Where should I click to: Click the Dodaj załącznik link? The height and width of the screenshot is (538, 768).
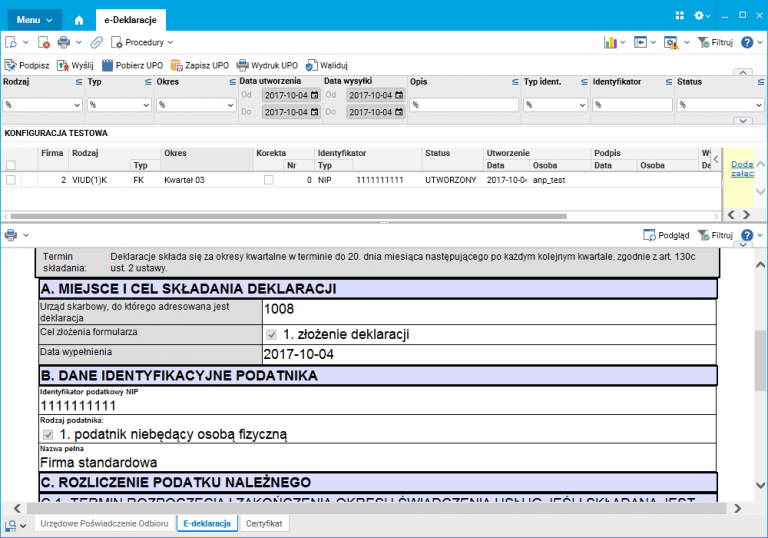click(742, 168)
